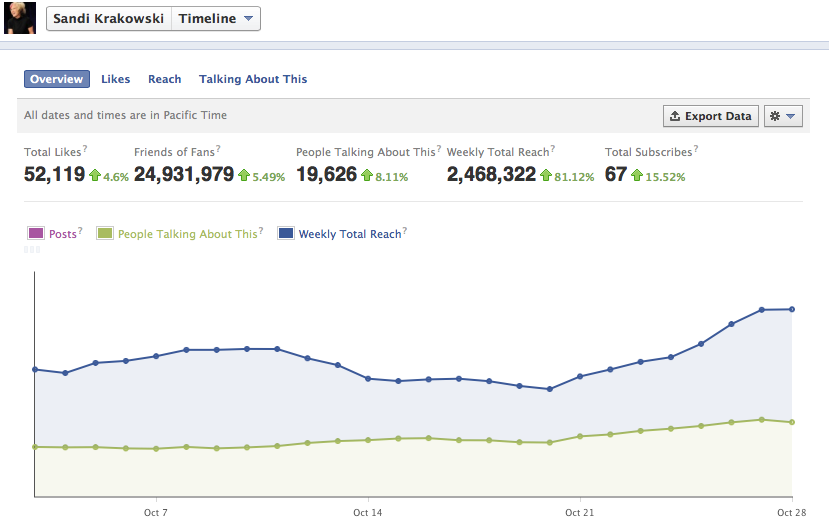Click help mark next to Total Subscribes

pos(695,149)
